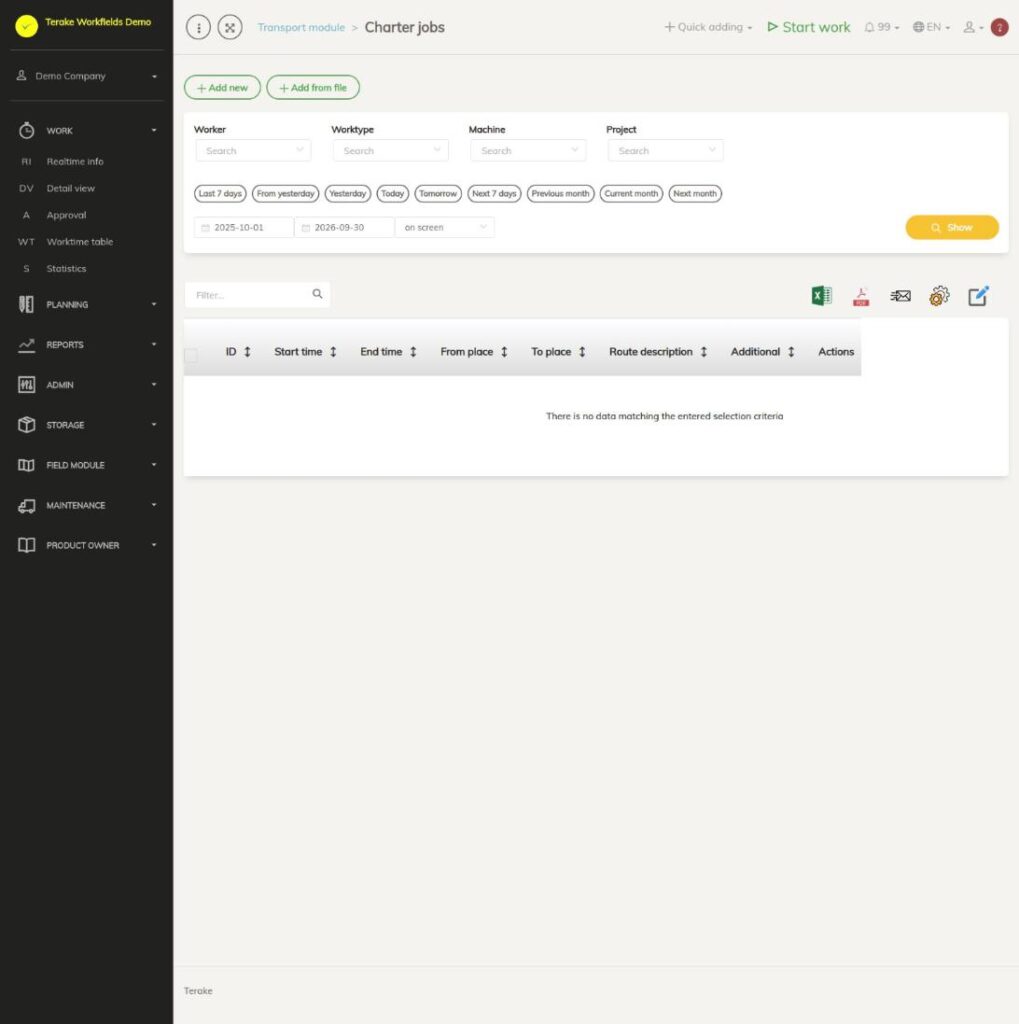Viewport: 1019px width, 1024px height.
Task: Click the yellow Show button
Action: [952, 227]
